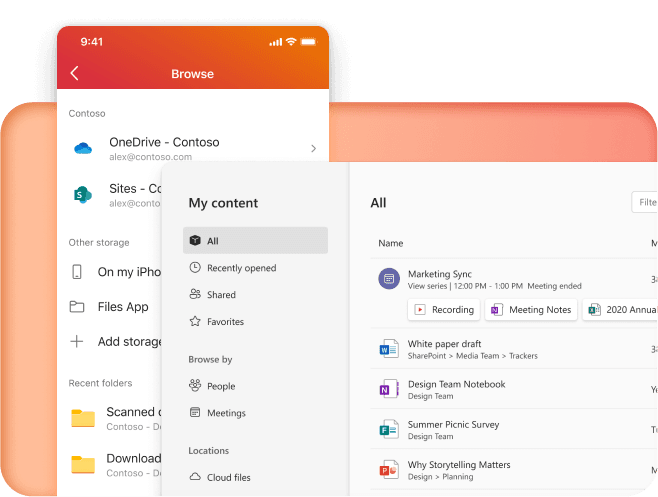The width and height of the screenshot is (658, 497).
Task: Click the Filter input field
Action: [x=644, y=203]
